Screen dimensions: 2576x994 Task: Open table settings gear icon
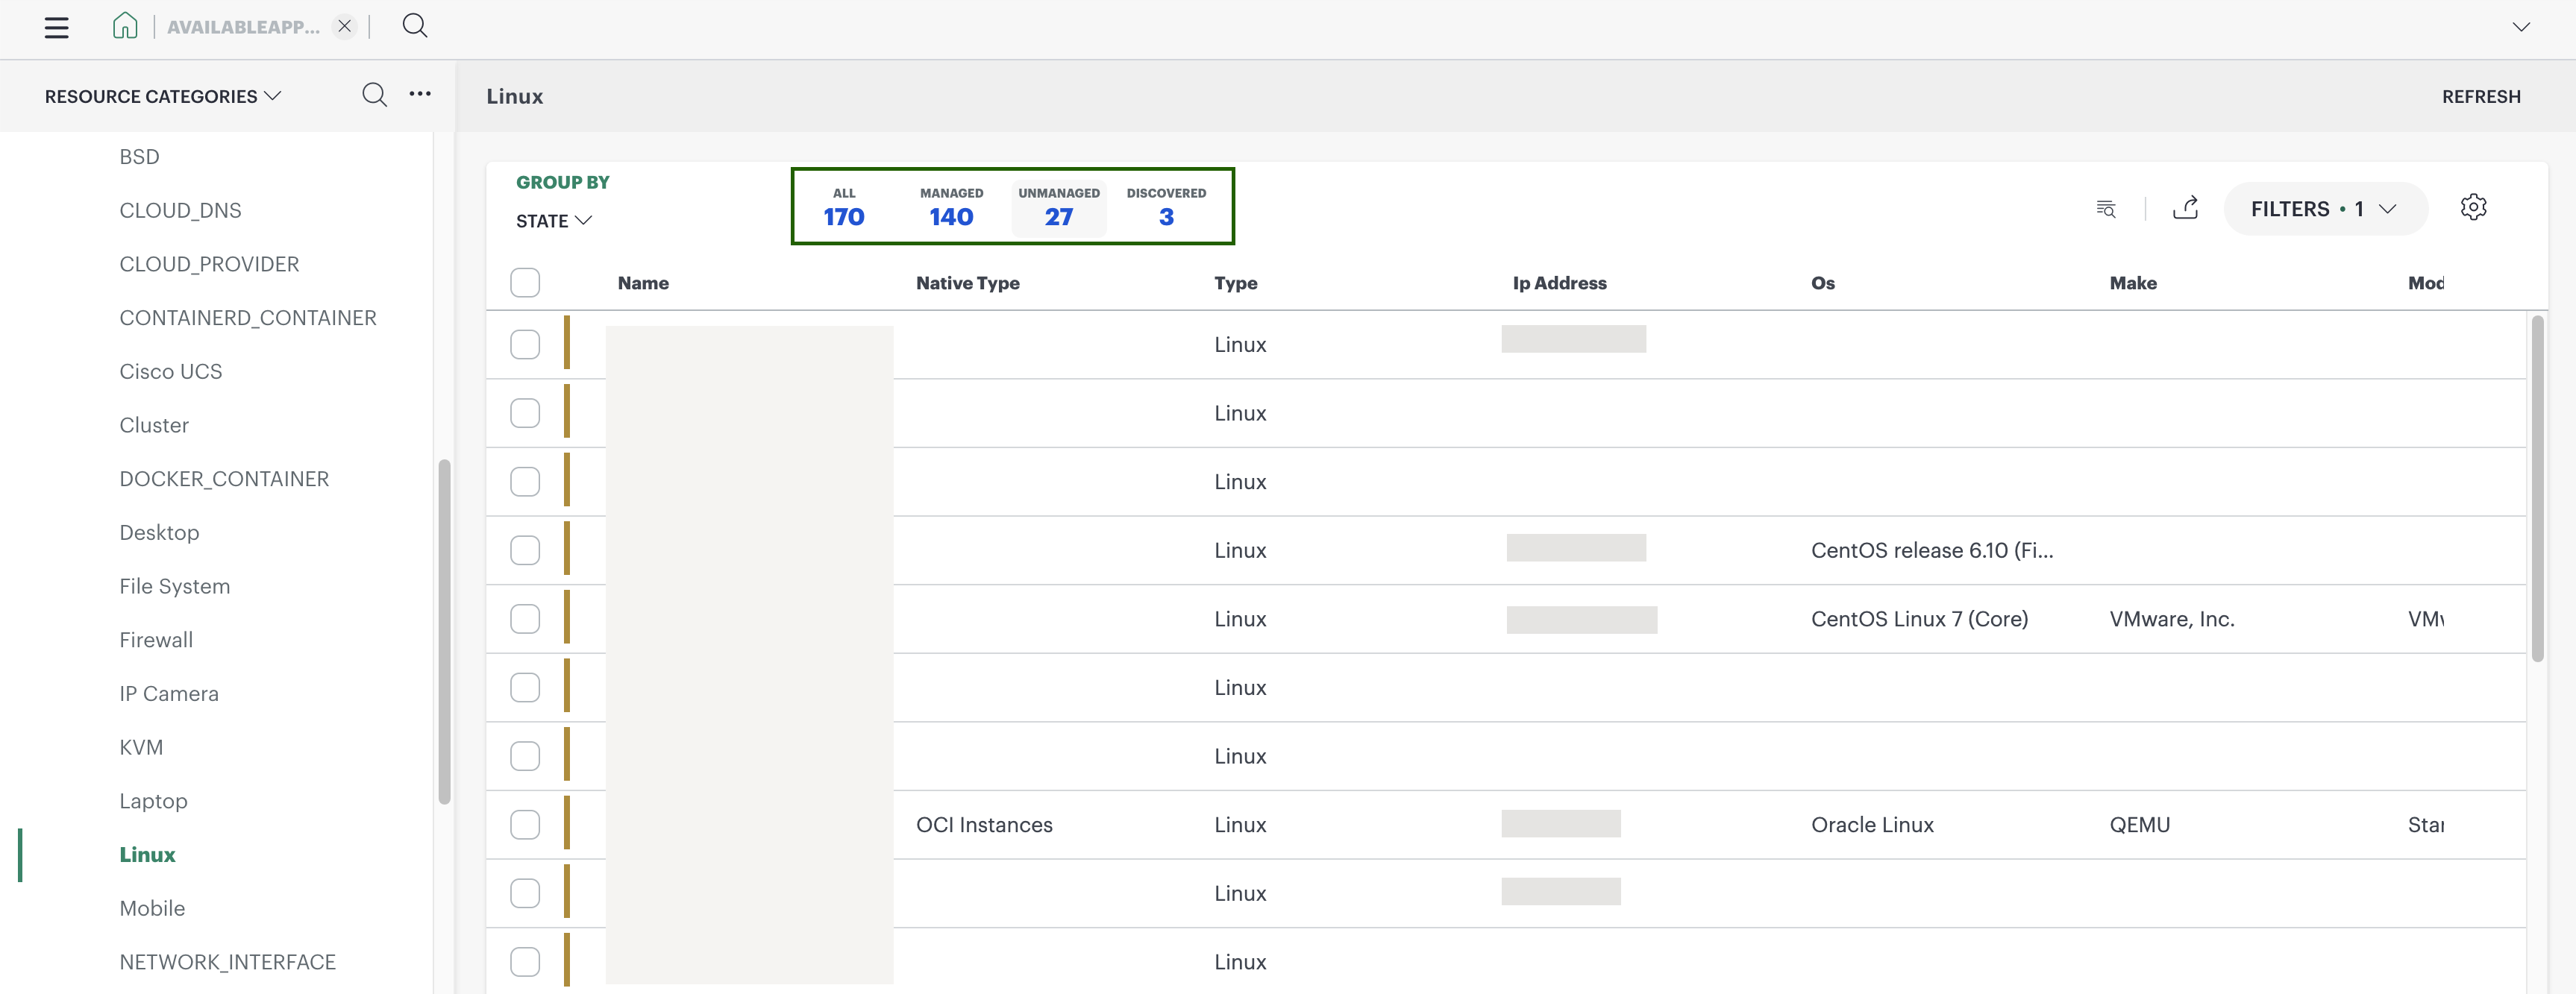pos(2473,207)
